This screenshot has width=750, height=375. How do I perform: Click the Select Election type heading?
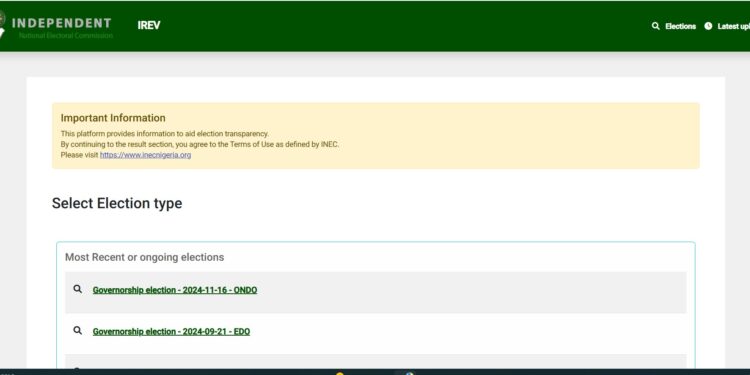point(117,203)
